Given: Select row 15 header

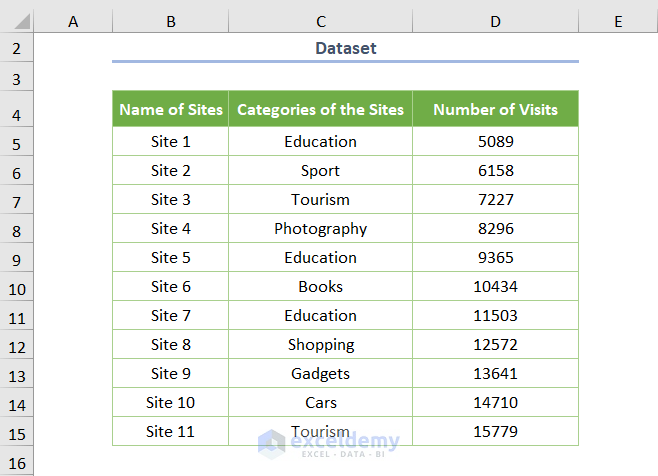Looking at the screenshot, I should (x=17, y=432).
